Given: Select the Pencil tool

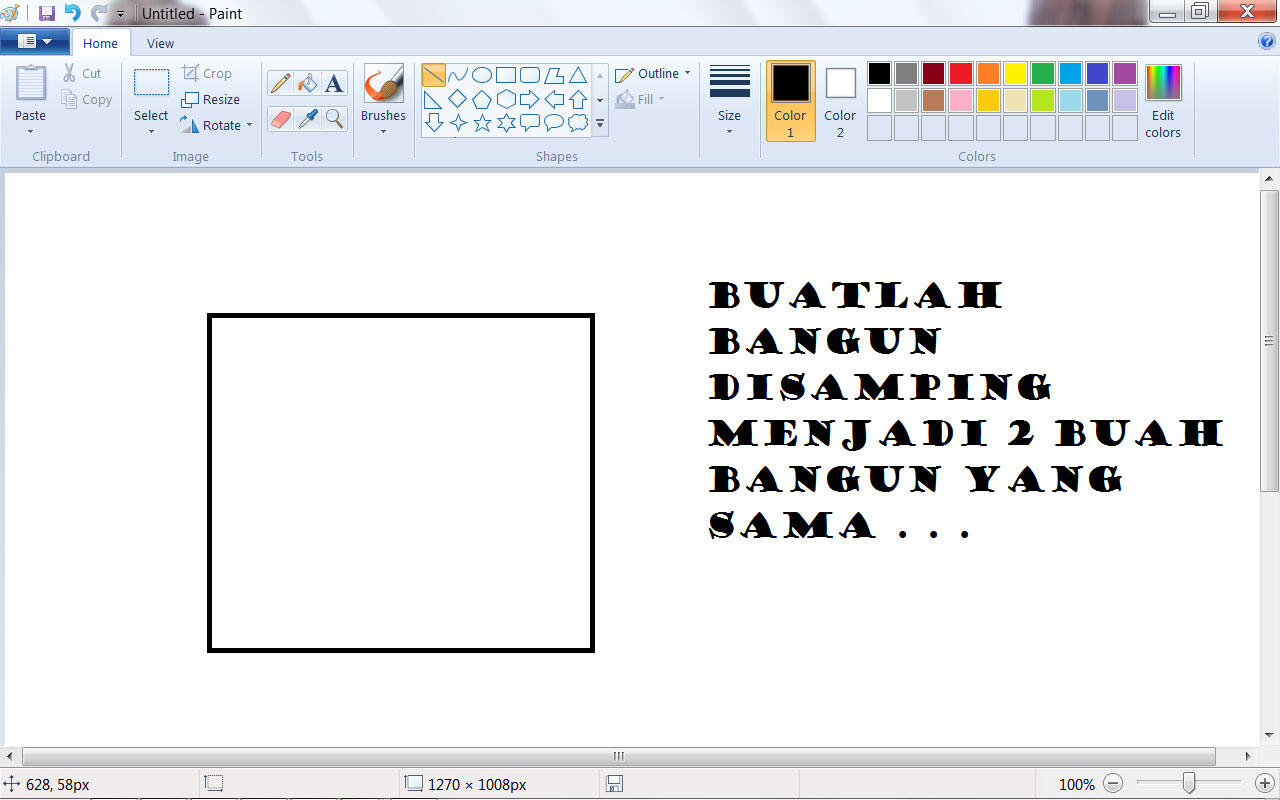Looking at the screenshot, I should point(280,84).
